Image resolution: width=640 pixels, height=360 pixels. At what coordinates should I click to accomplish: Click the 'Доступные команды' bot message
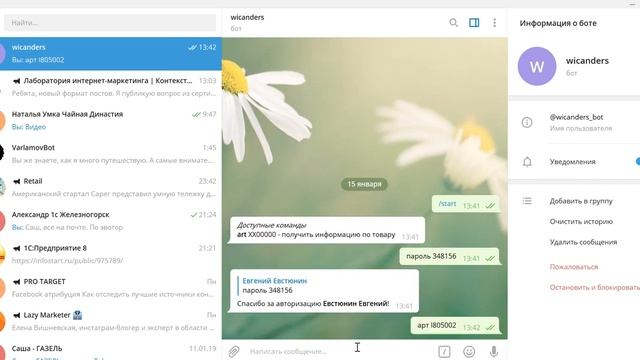pyautogui.click(x=327, y=230)
